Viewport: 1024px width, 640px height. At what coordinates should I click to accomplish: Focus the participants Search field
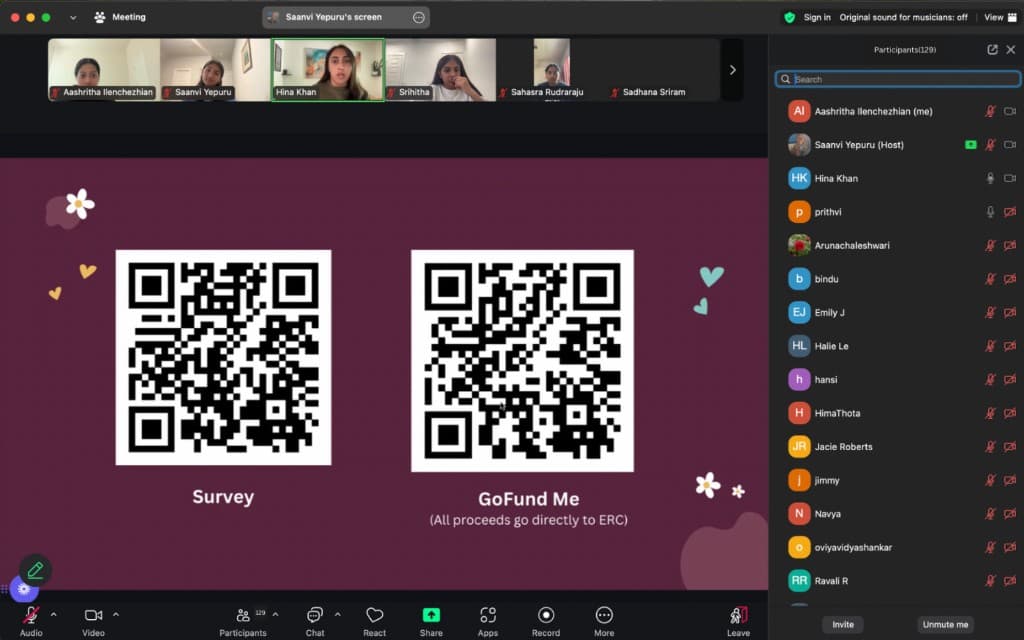[x=897, y=79]
